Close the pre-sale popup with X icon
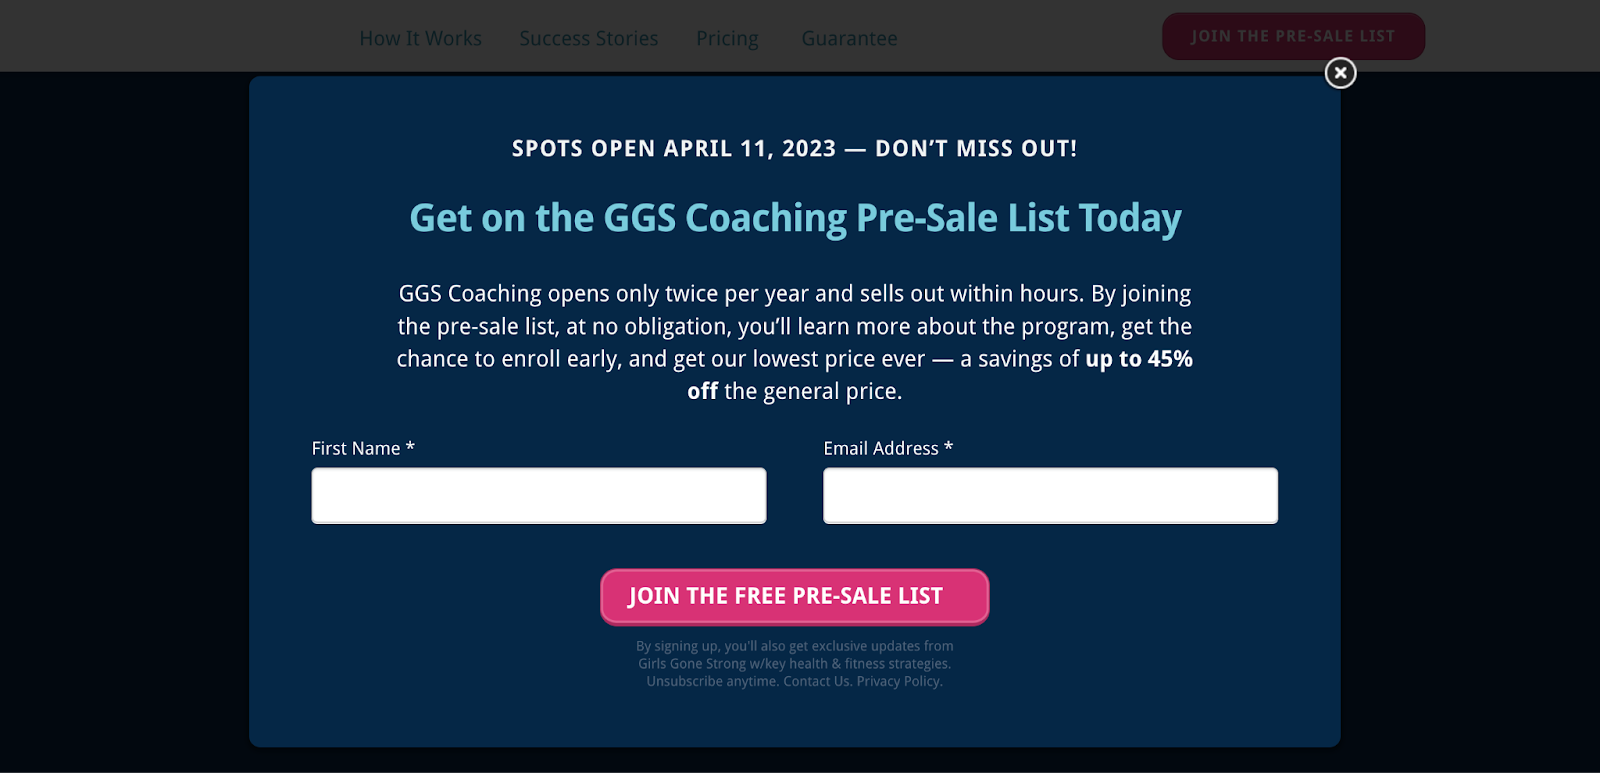 click(1340, 73)
